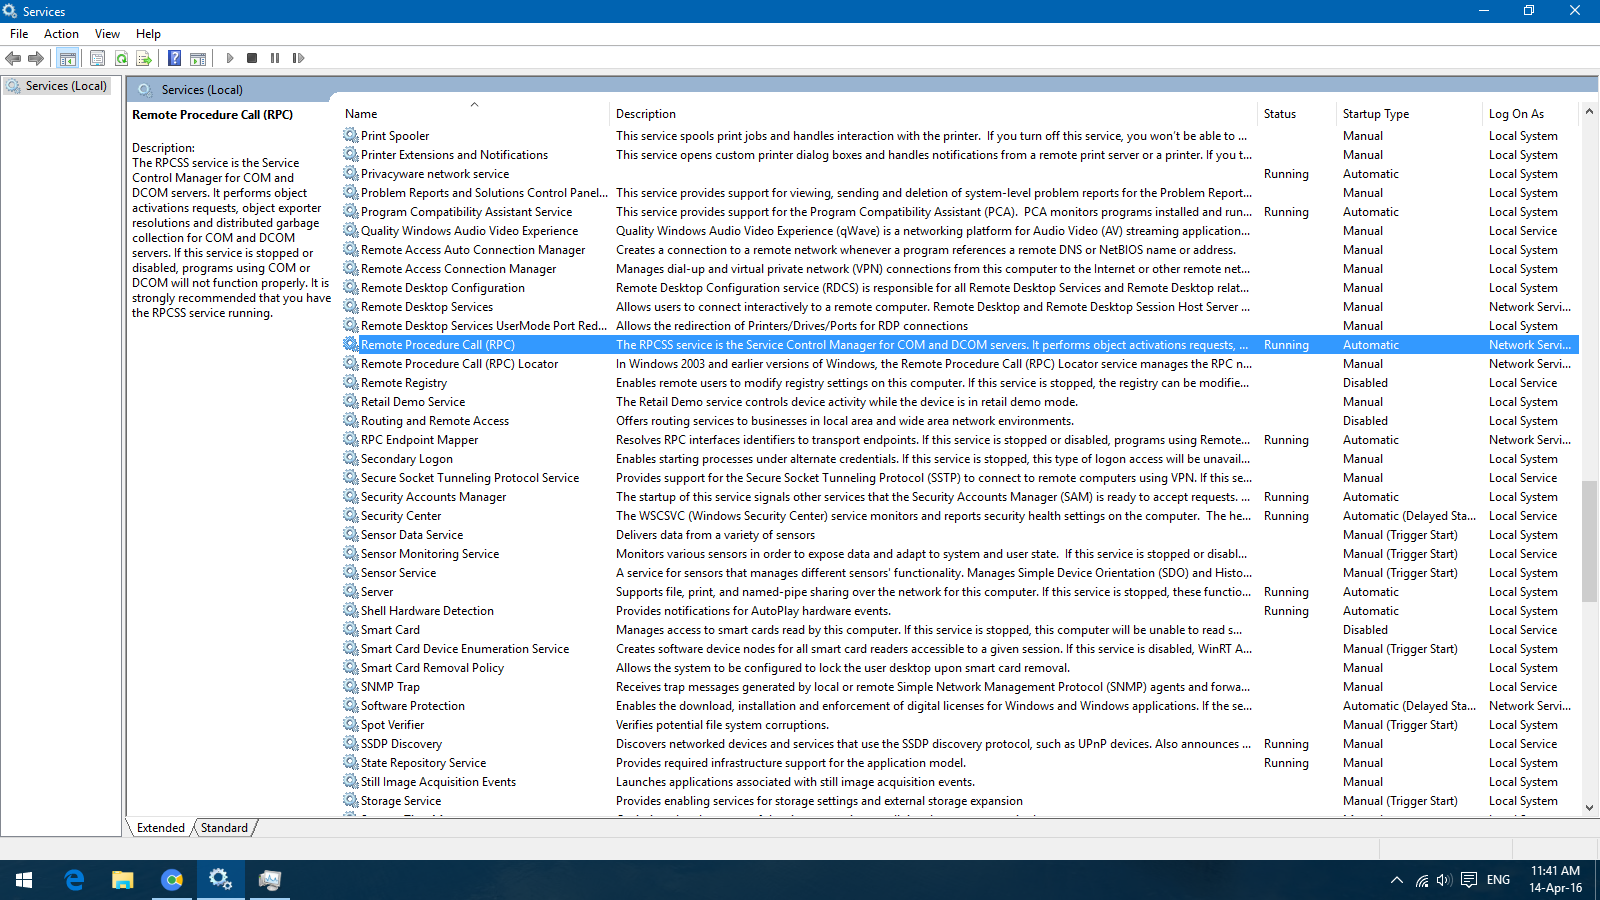The image size is (1600, 900).
Task: Toggle the Show/Hide Console Tree button
Action: point(67,58)
